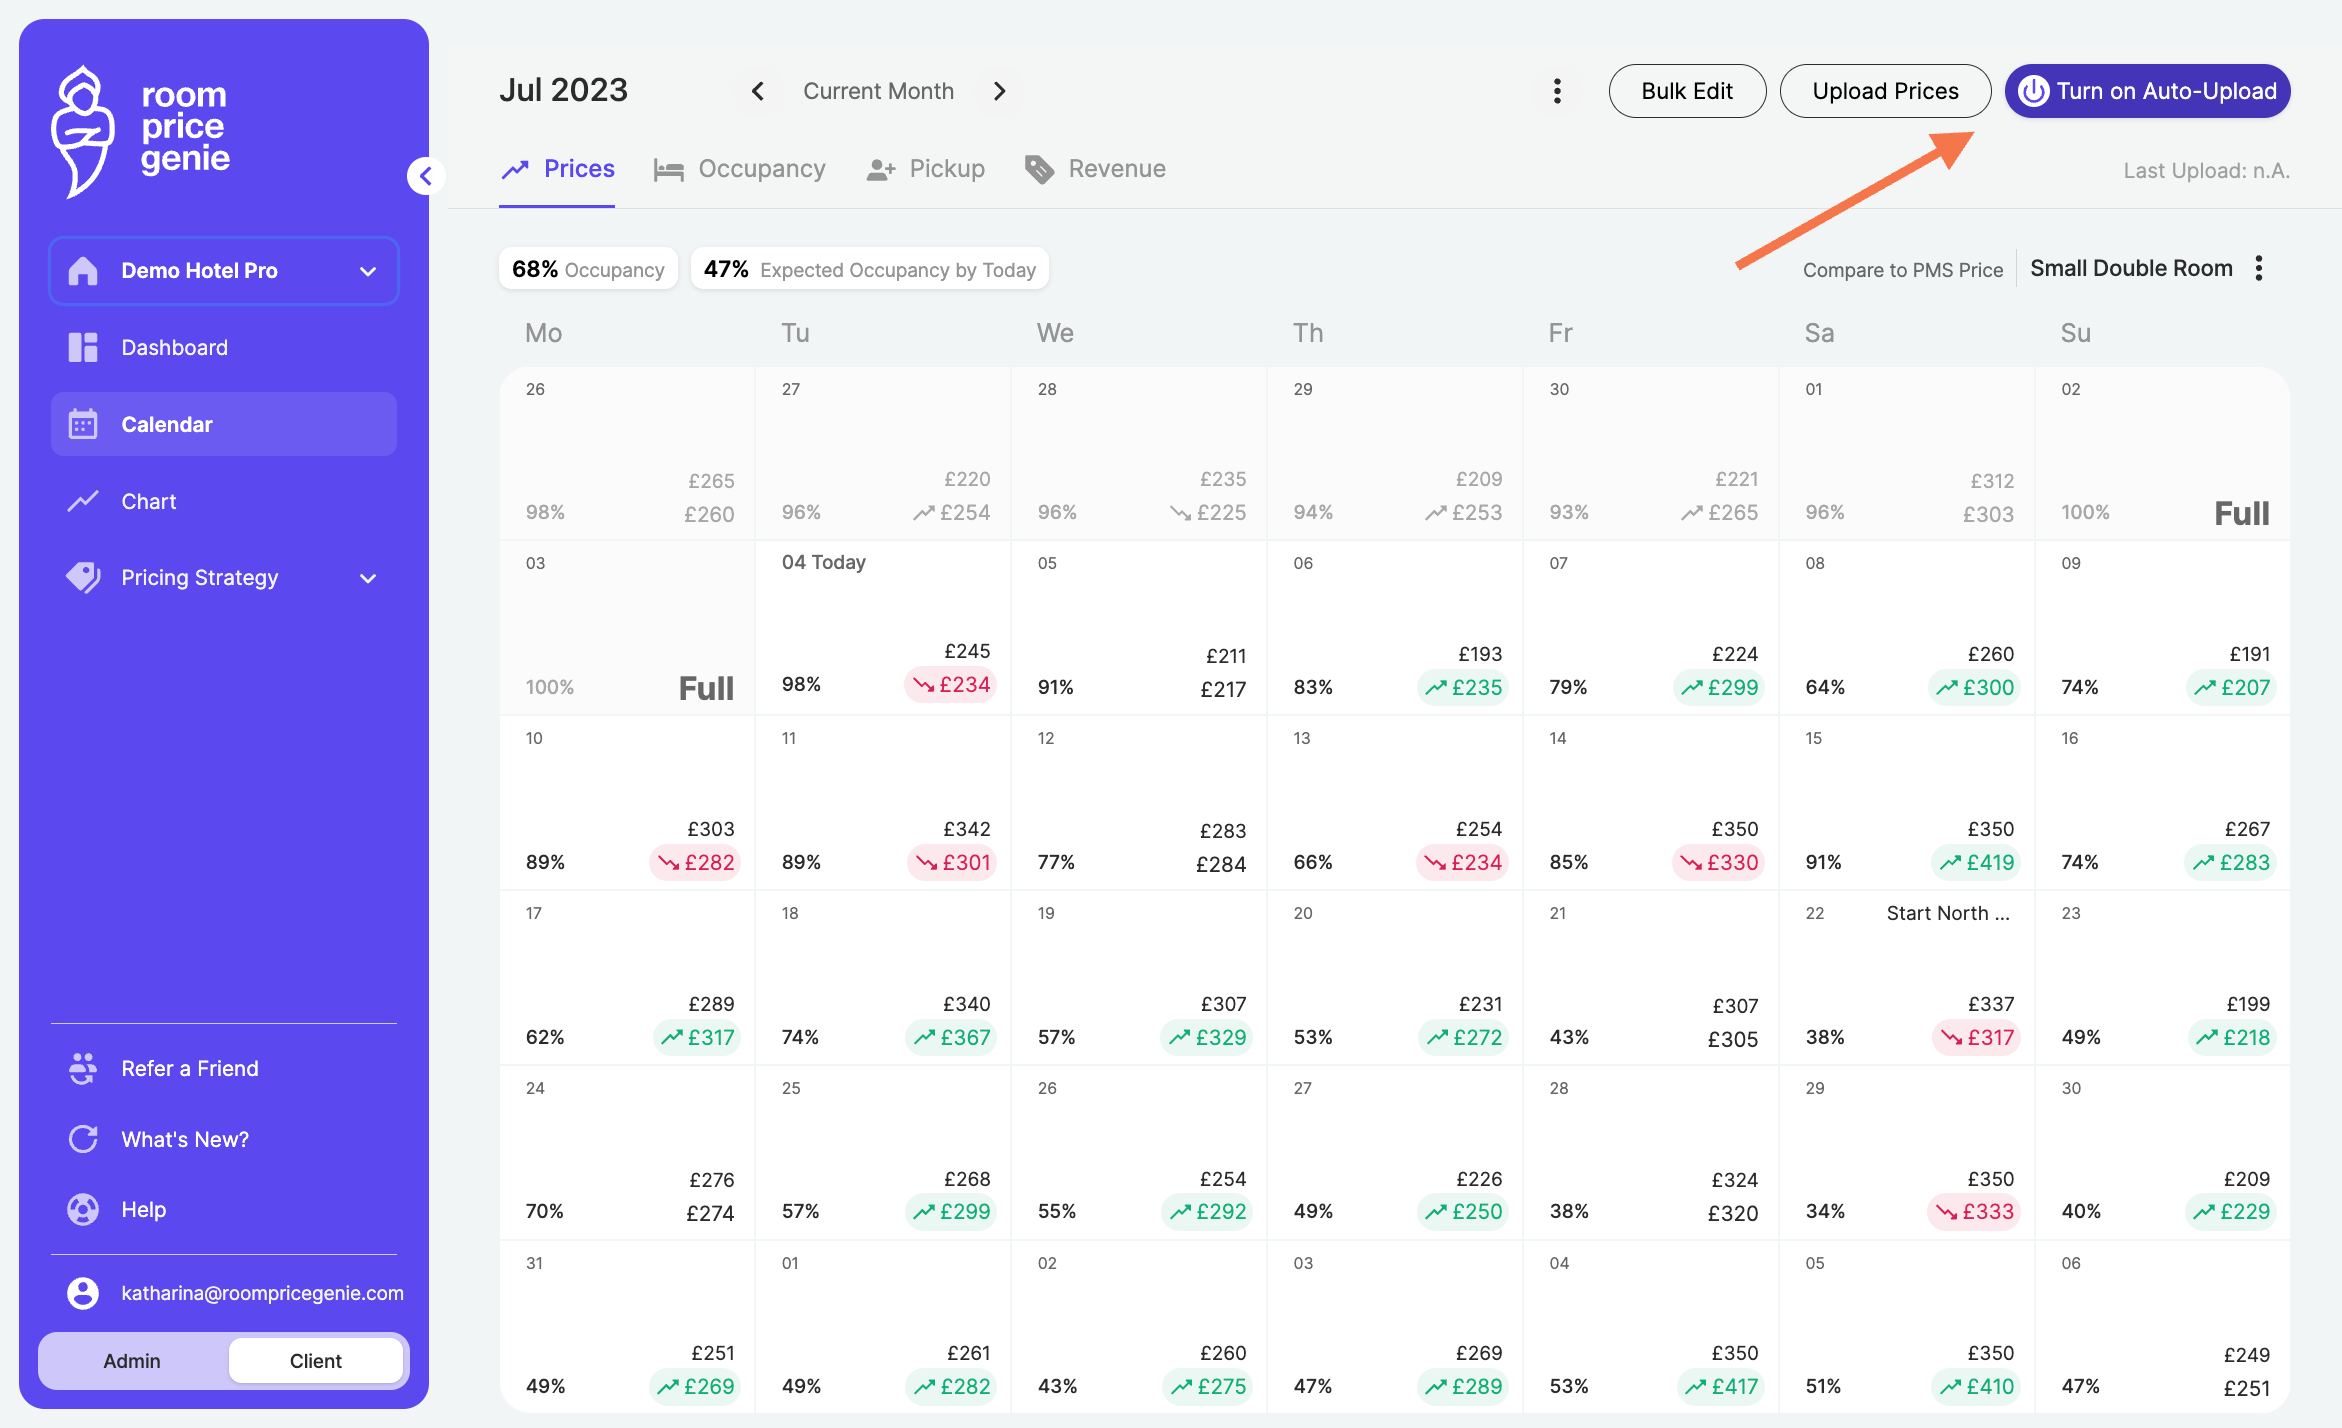Click the RoomPriceGenie logo
Viewport: 2342px width, 1428px height.
point(140,130)
